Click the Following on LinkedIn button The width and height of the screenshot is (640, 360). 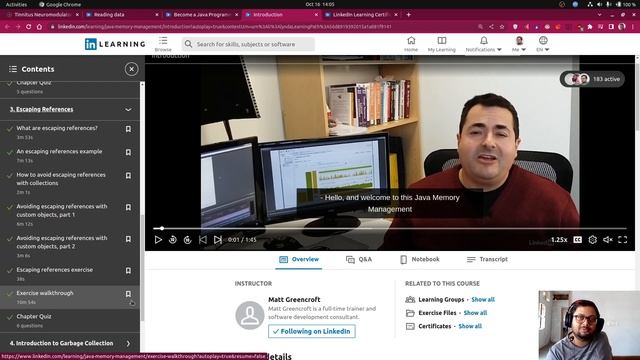(x=312, y=331)
